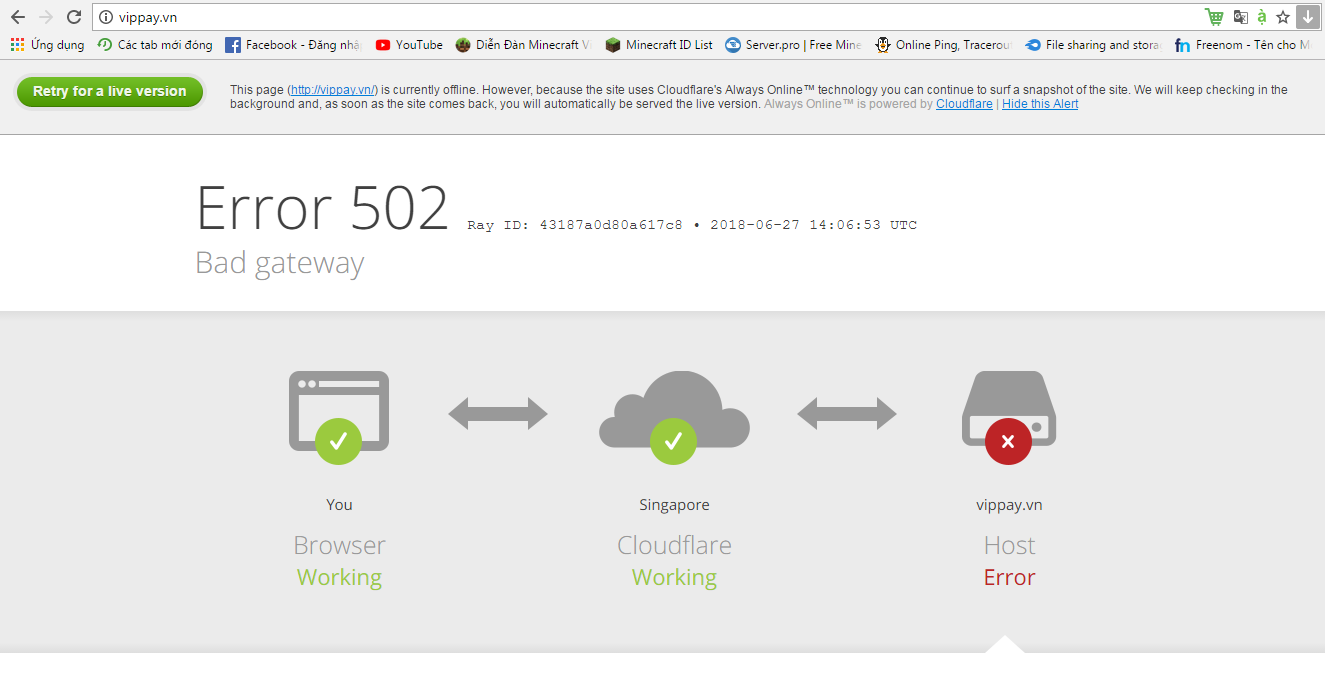This screenshot has height=683, width=1325.
Task: Go back using the browser back arrow
Action: 17,17
